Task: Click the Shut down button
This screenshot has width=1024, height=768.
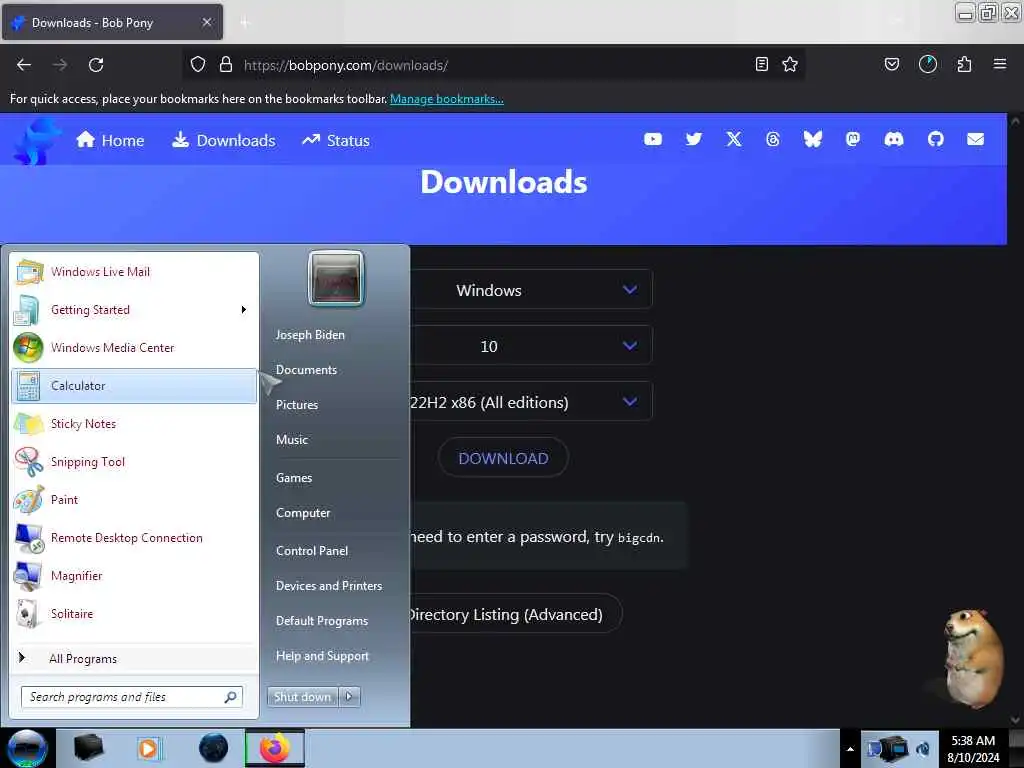Action: pyautogui.click(x=302, y=697)
